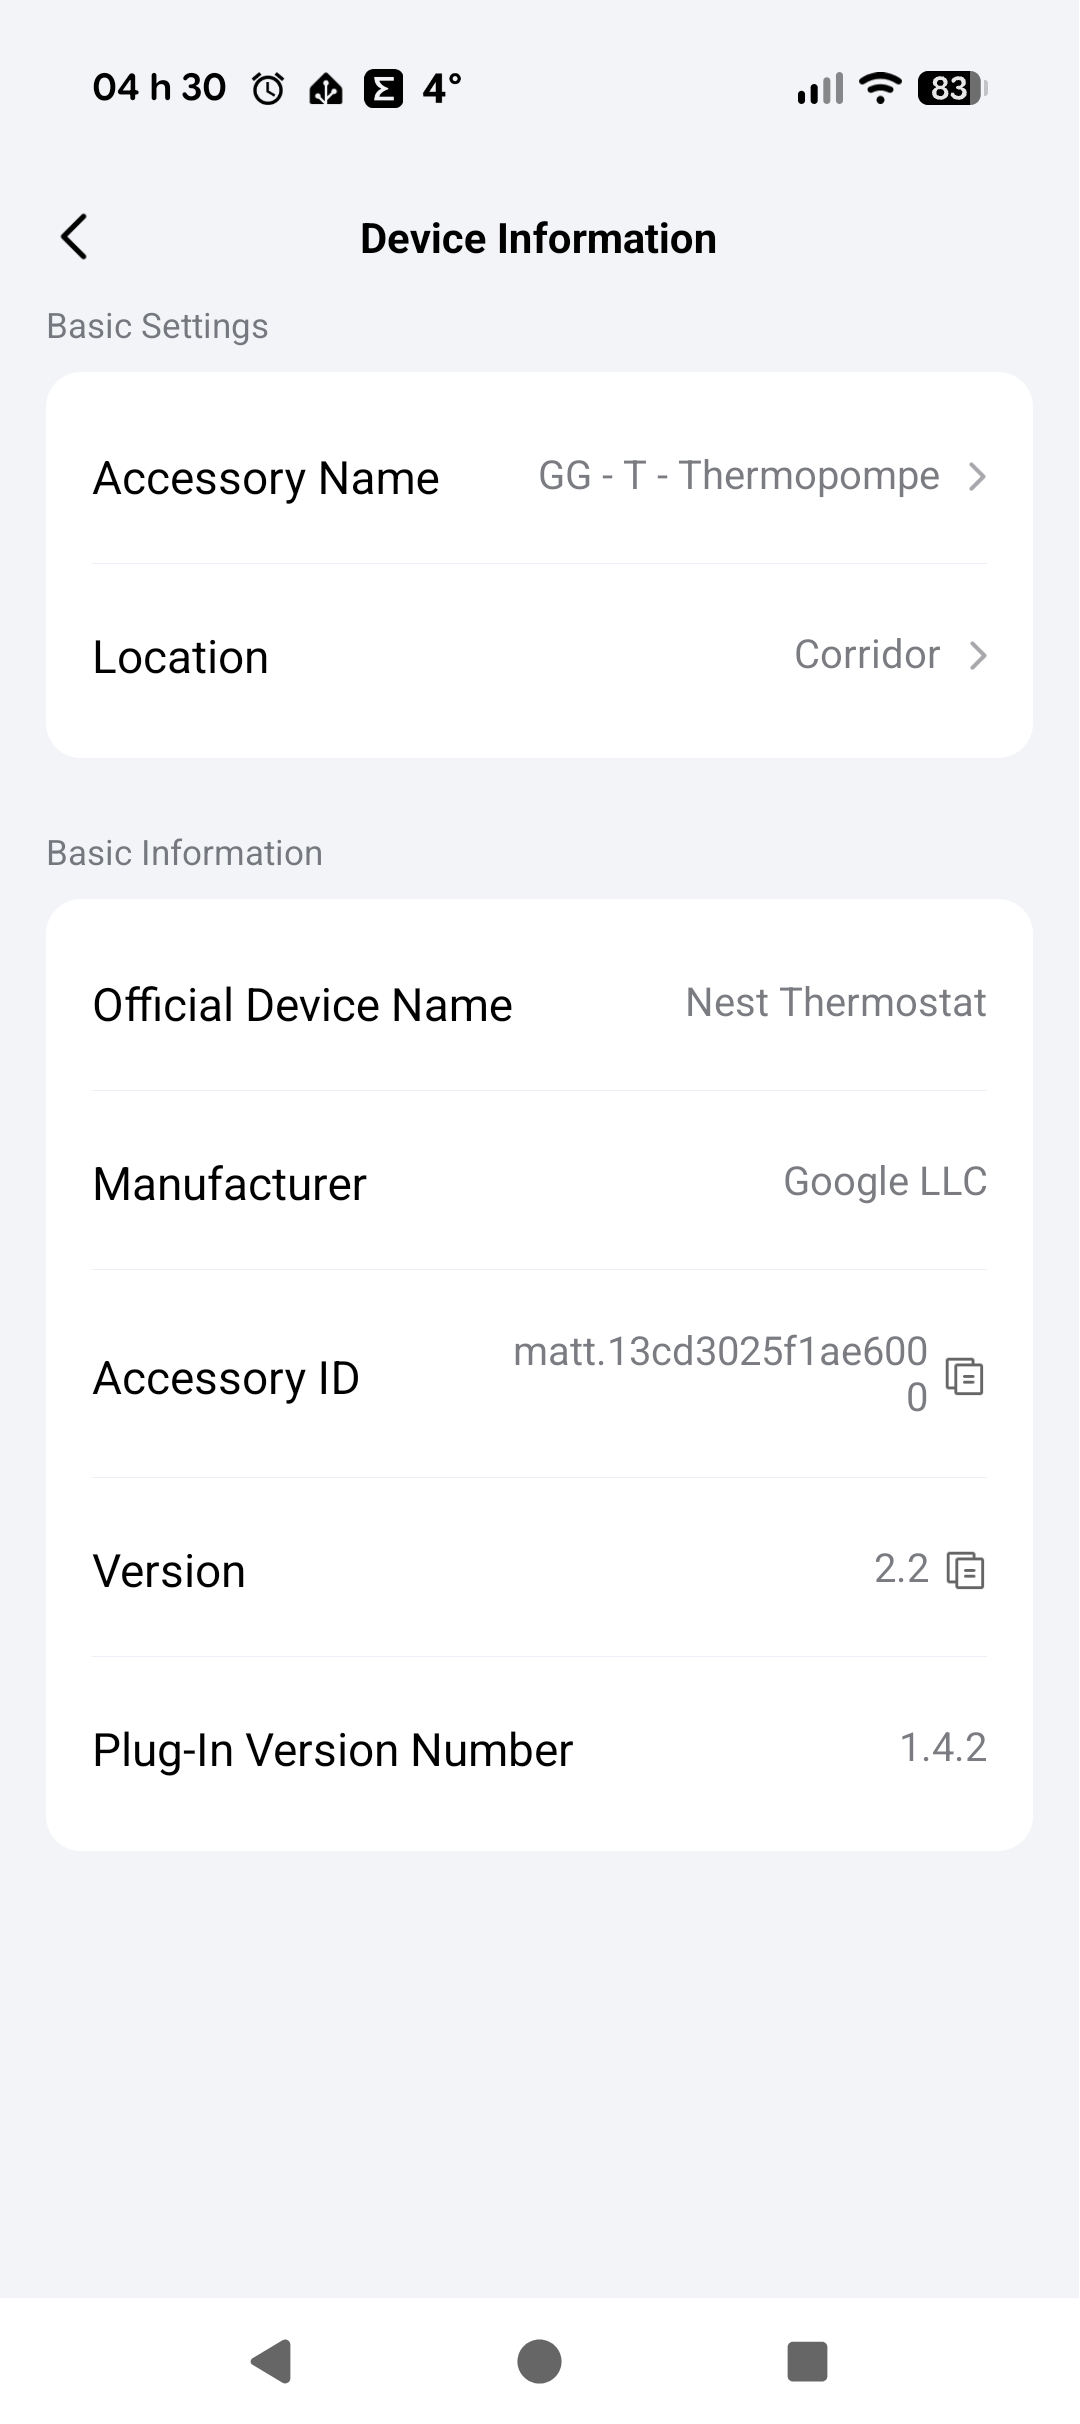Open Accessory Name chevron
Image resolution: width=1080 pixels, height=2424 pixels.
(977, 477)
